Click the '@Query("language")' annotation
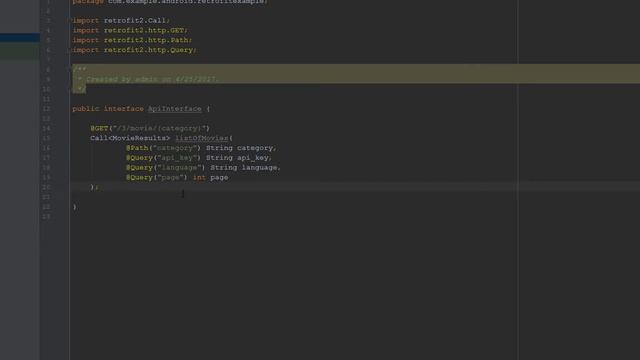Viewport: 640px width, 360px height. [x=165, y=167]
